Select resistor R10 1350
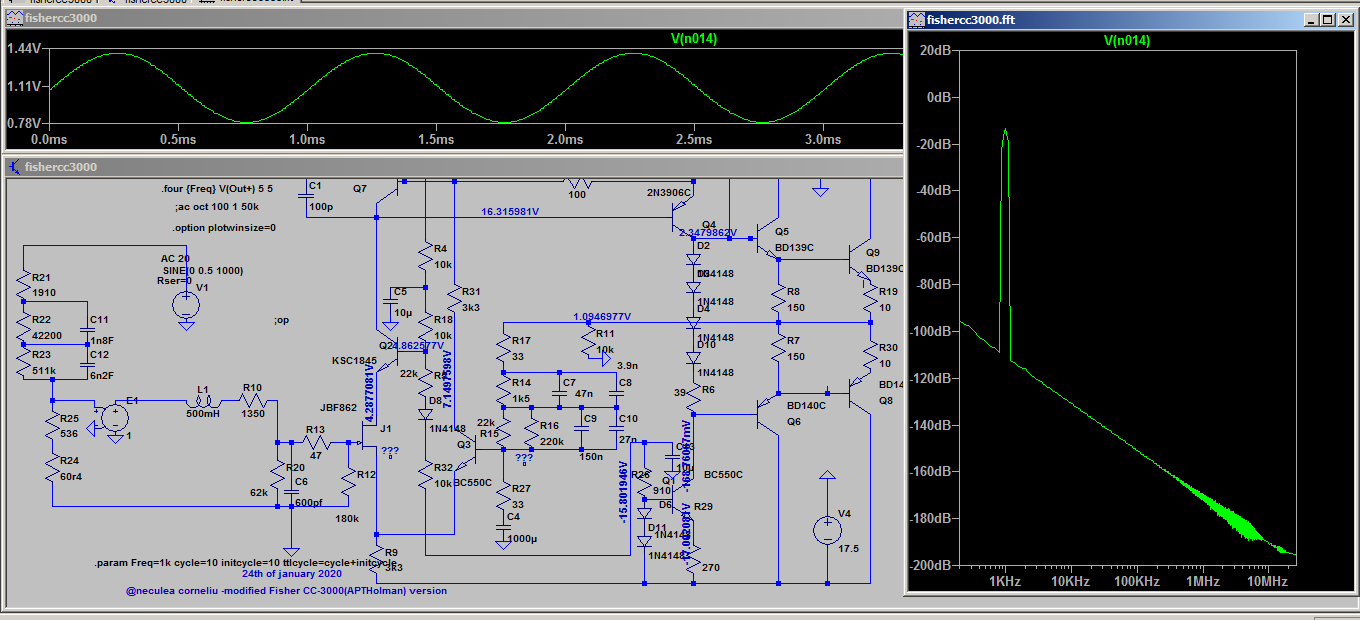 tap(251, 402)
